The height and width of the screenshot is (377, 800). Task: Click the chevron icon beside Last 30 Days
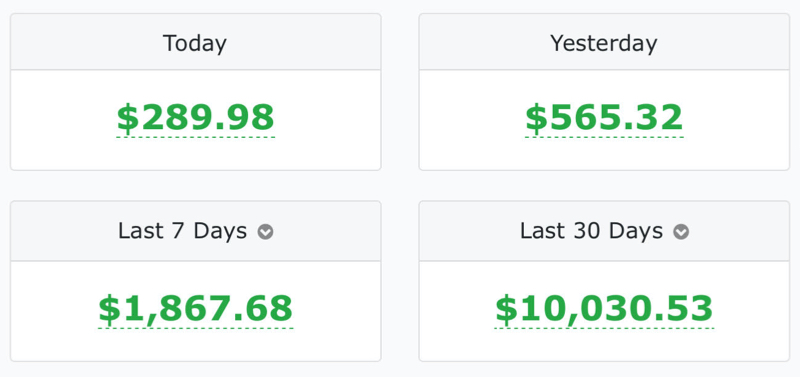(x=681, y=232)
